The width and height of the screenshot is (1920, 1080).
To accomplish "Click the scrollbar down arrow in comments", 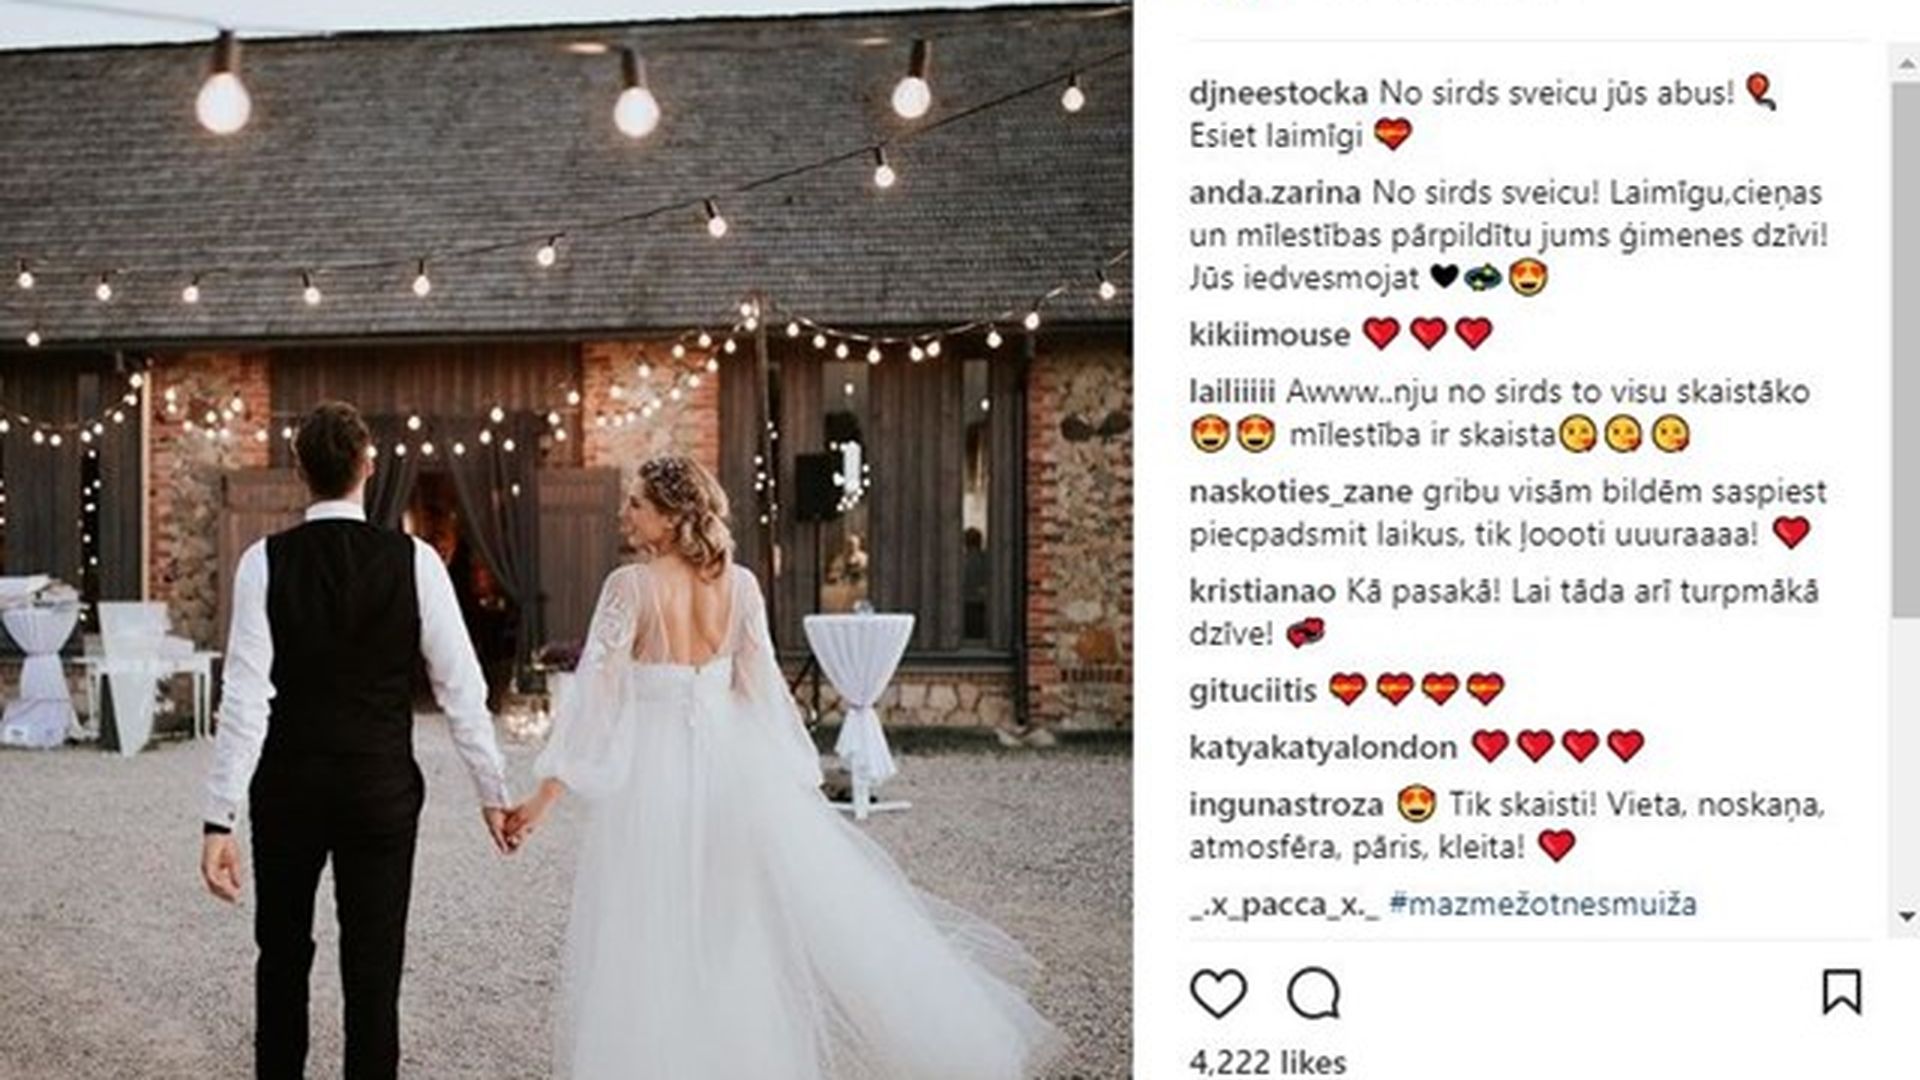I will (x=1905, y=915).
